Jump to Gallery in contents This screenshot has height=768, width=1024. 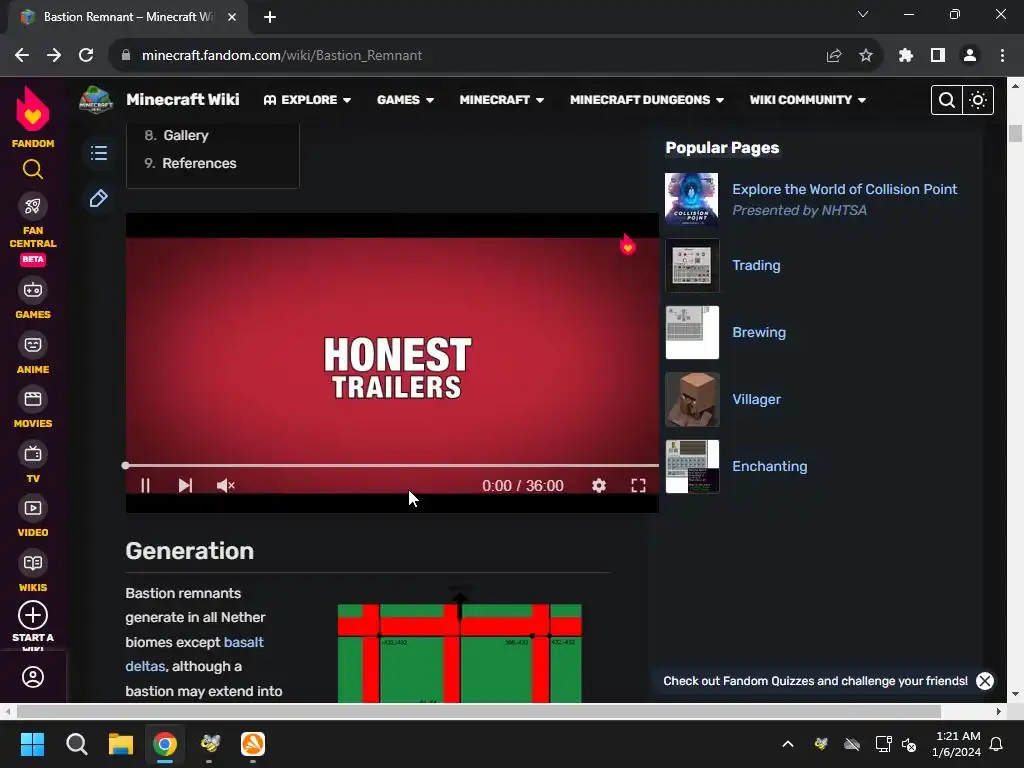(x=185, y=135)
